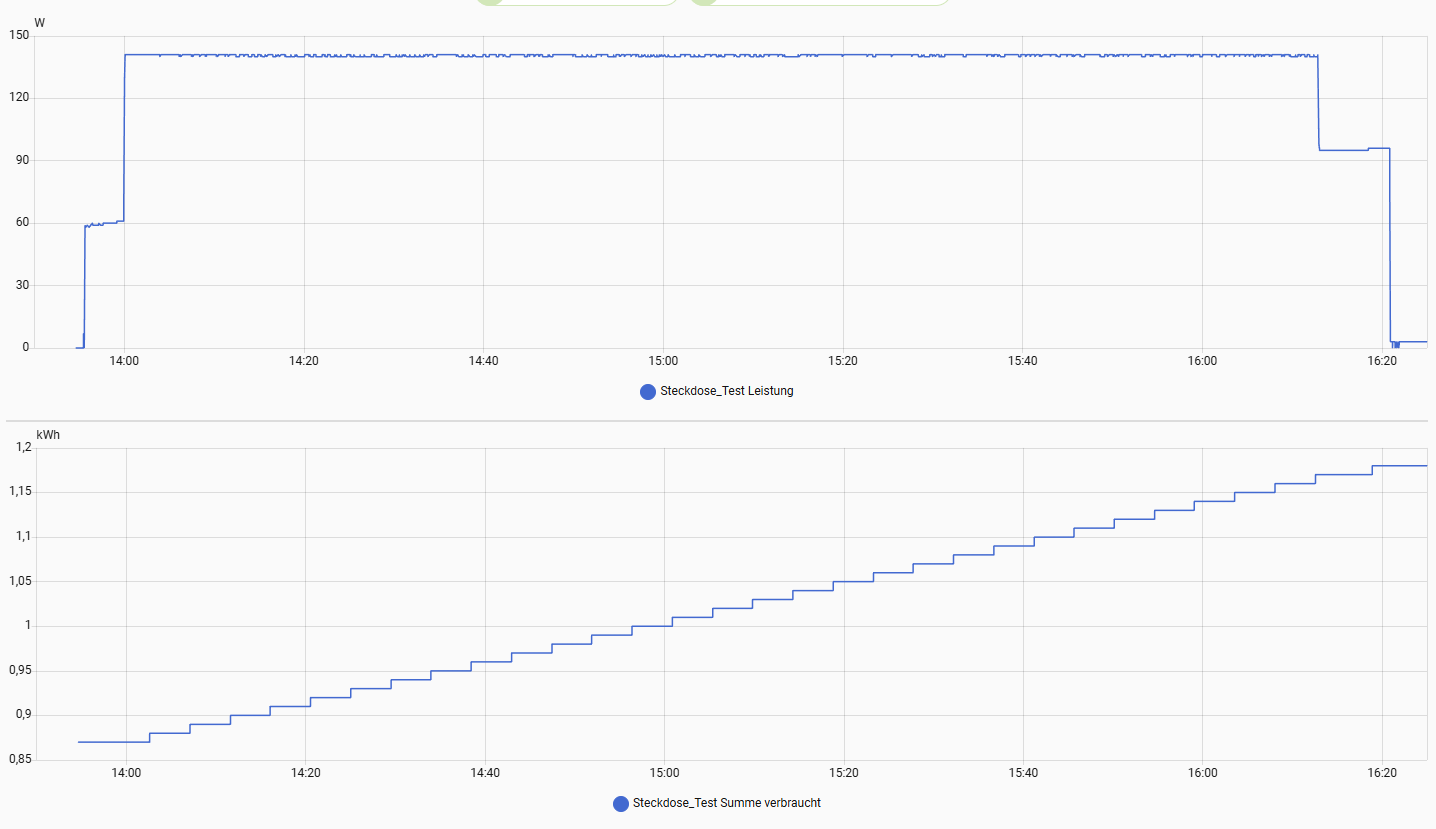Click the 15:00 label on the power chart axis
This screenshot has height=829, width=1436.
[663, 361]
